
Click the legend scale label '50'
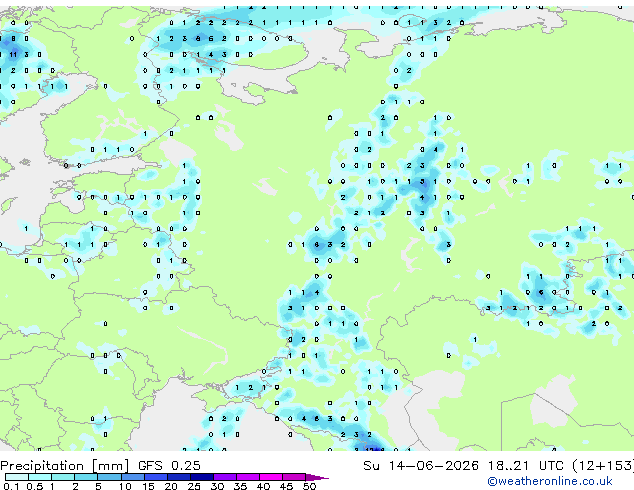pyautogui.click(x=309, y=486)
